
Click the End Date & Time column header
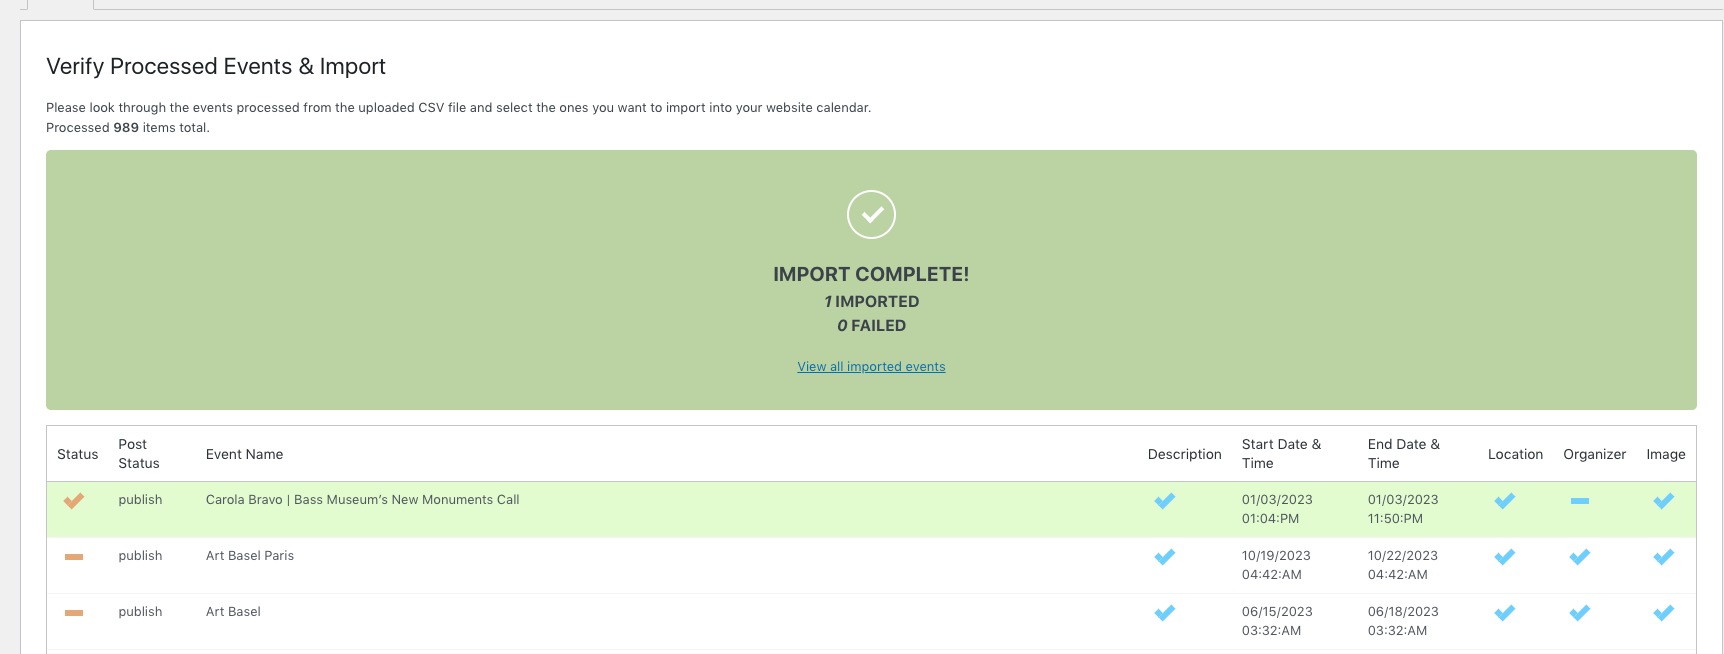click(1403, 454)
